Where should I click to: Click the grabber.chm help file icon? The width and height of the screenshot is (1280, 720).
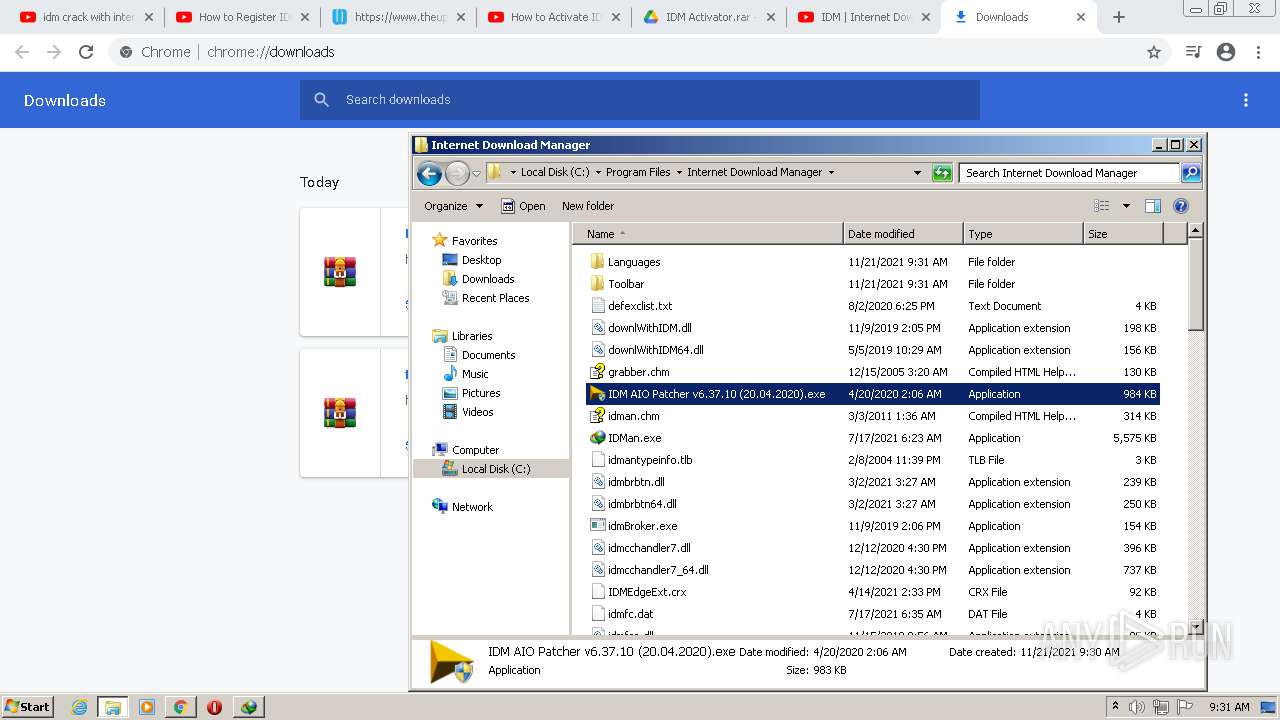[x=598, y=372]
